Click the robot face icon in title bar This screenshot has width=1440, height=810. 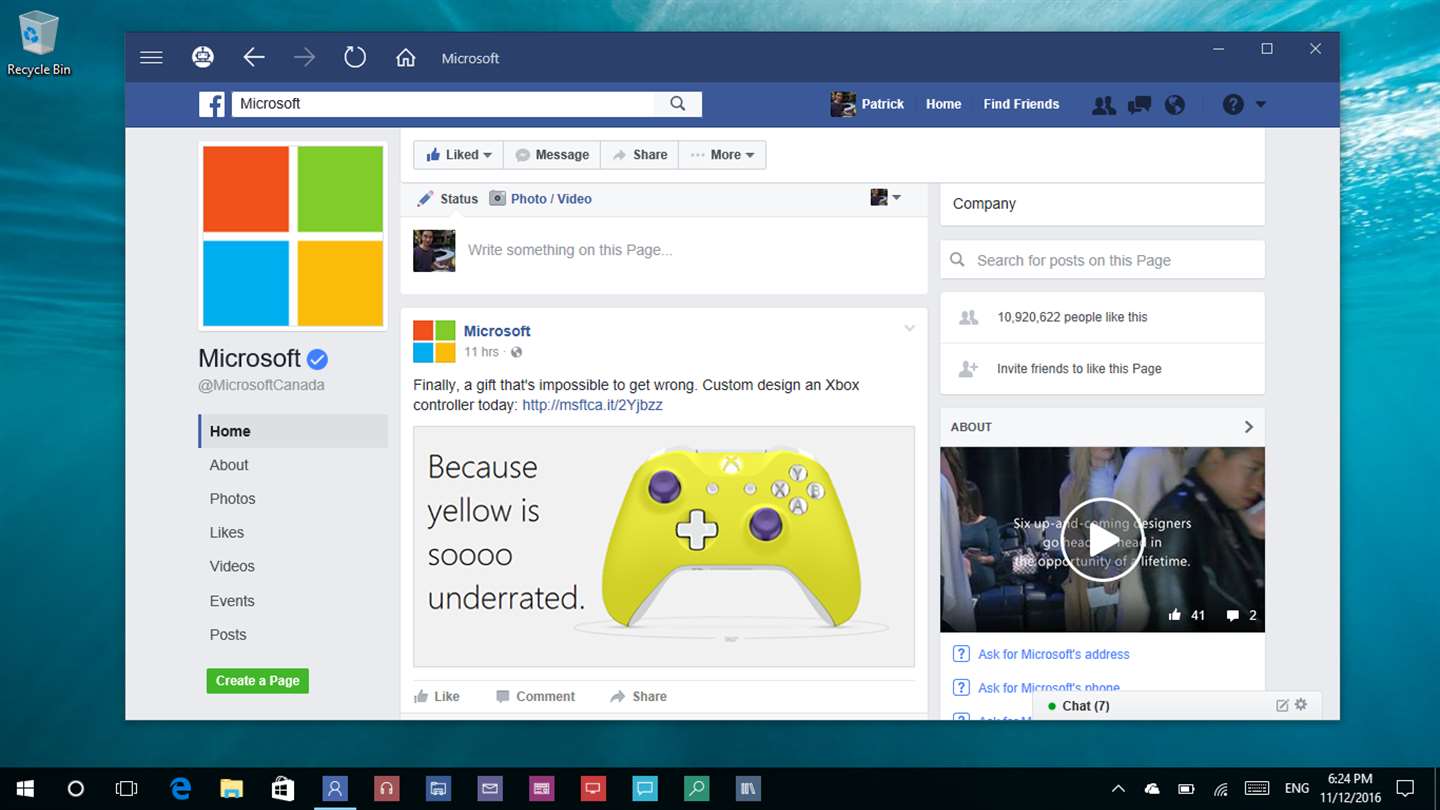(x=203, y=57)
